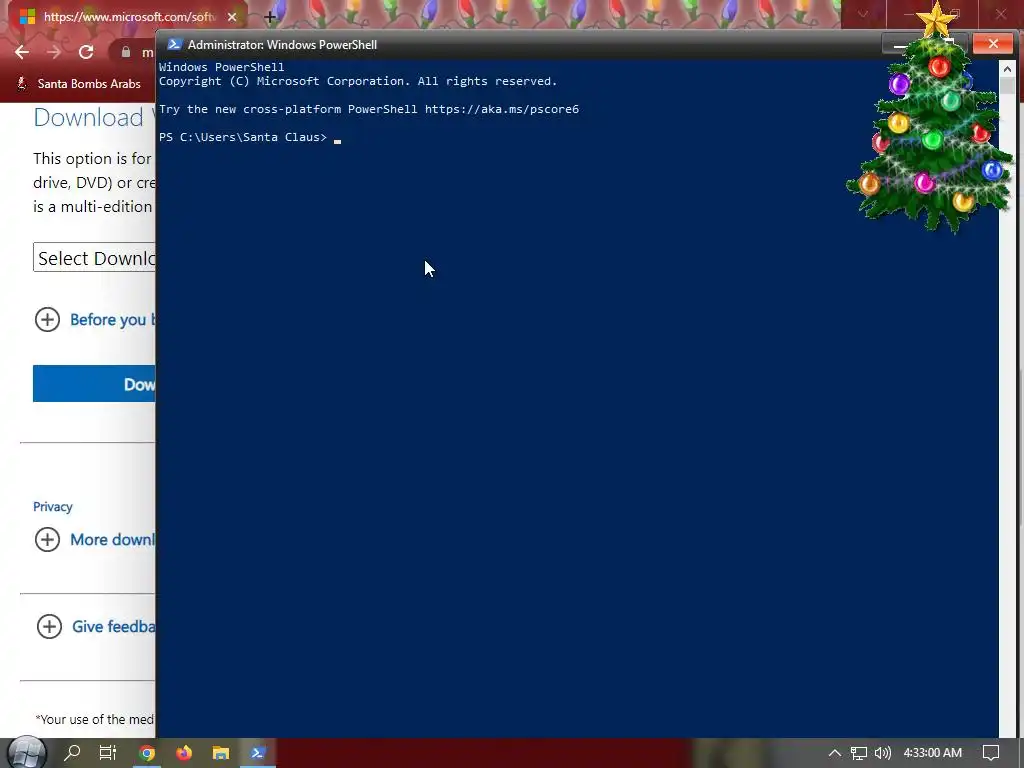
Task: Click the browser back arrow
Action: click(x=22, y=52)
